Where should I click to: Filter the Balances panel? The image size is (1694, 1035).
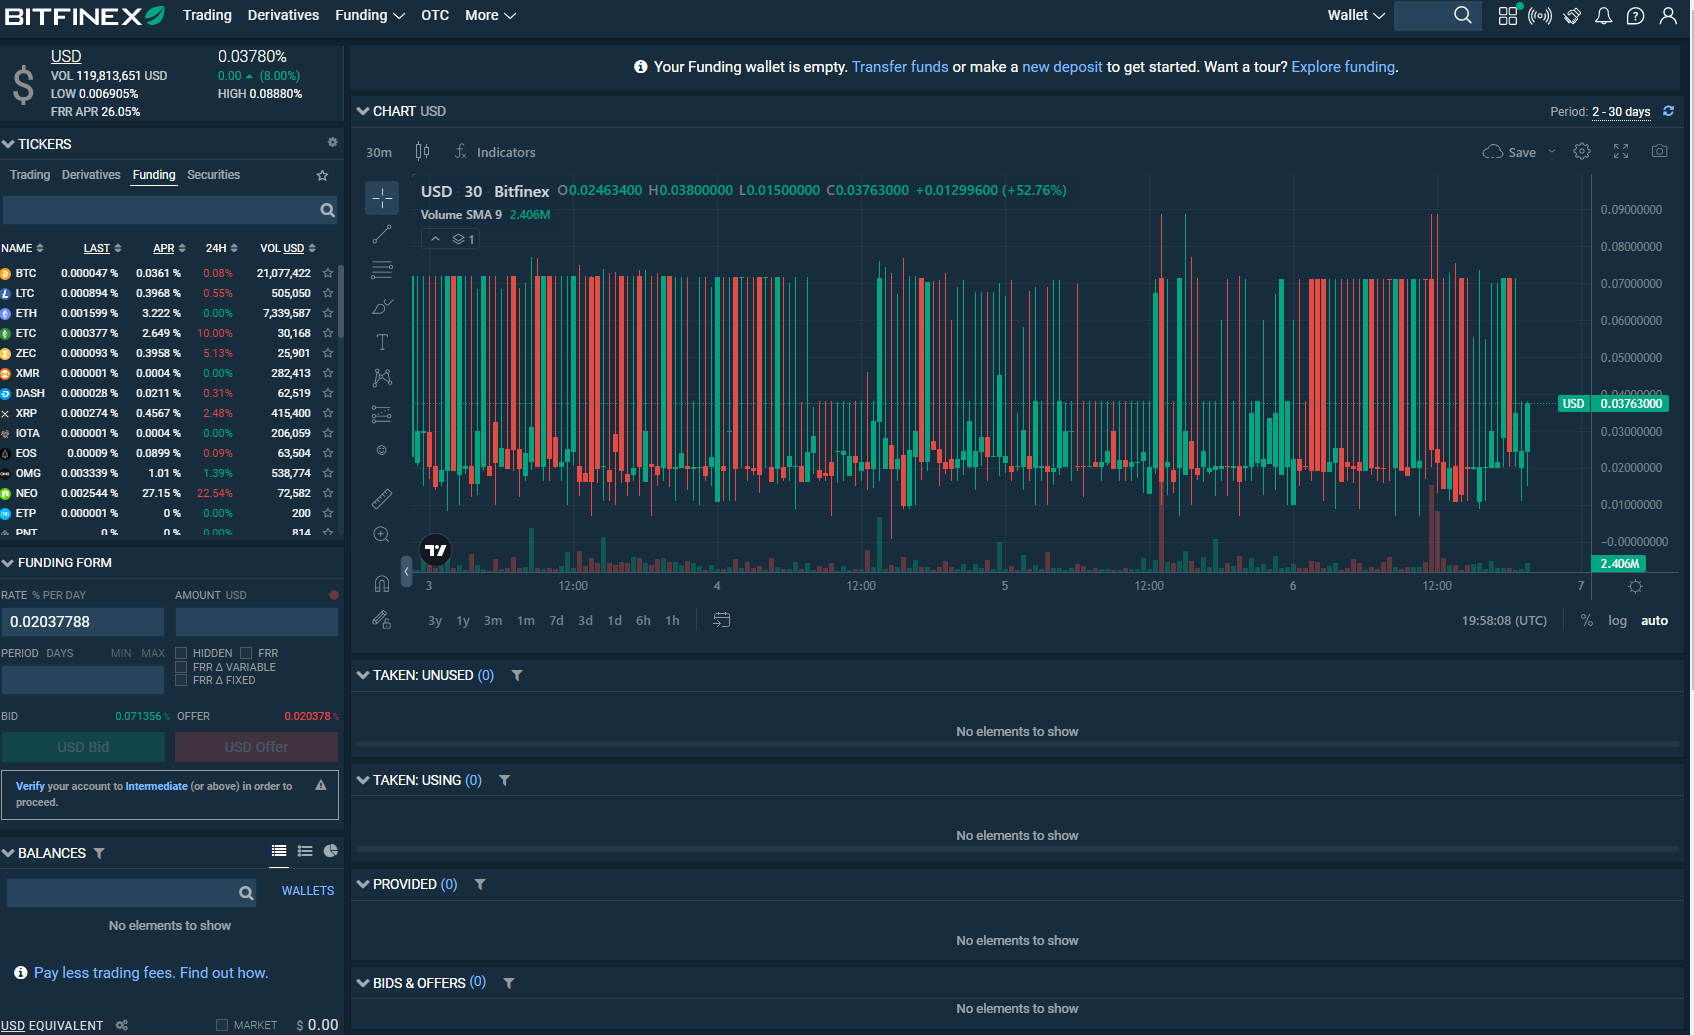point(99,853)
